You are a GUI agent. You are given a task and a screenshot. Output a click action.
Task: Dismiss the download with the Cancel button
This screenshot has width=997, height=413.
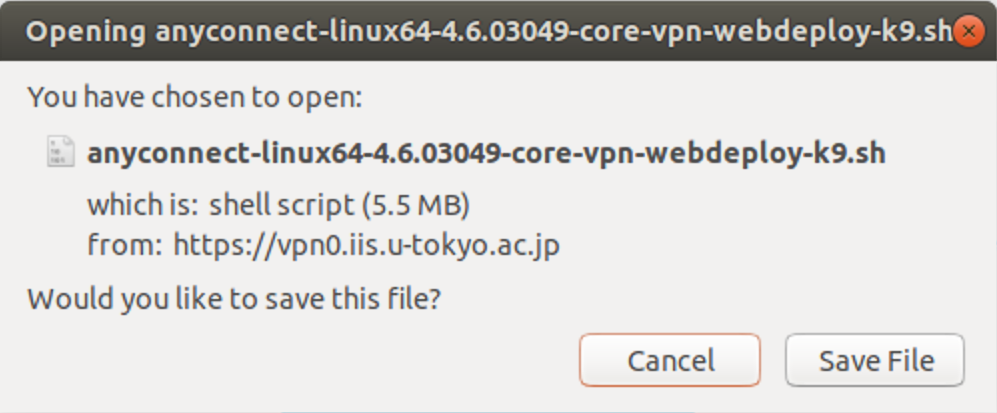pyautogui.click(x=670, y=360)
